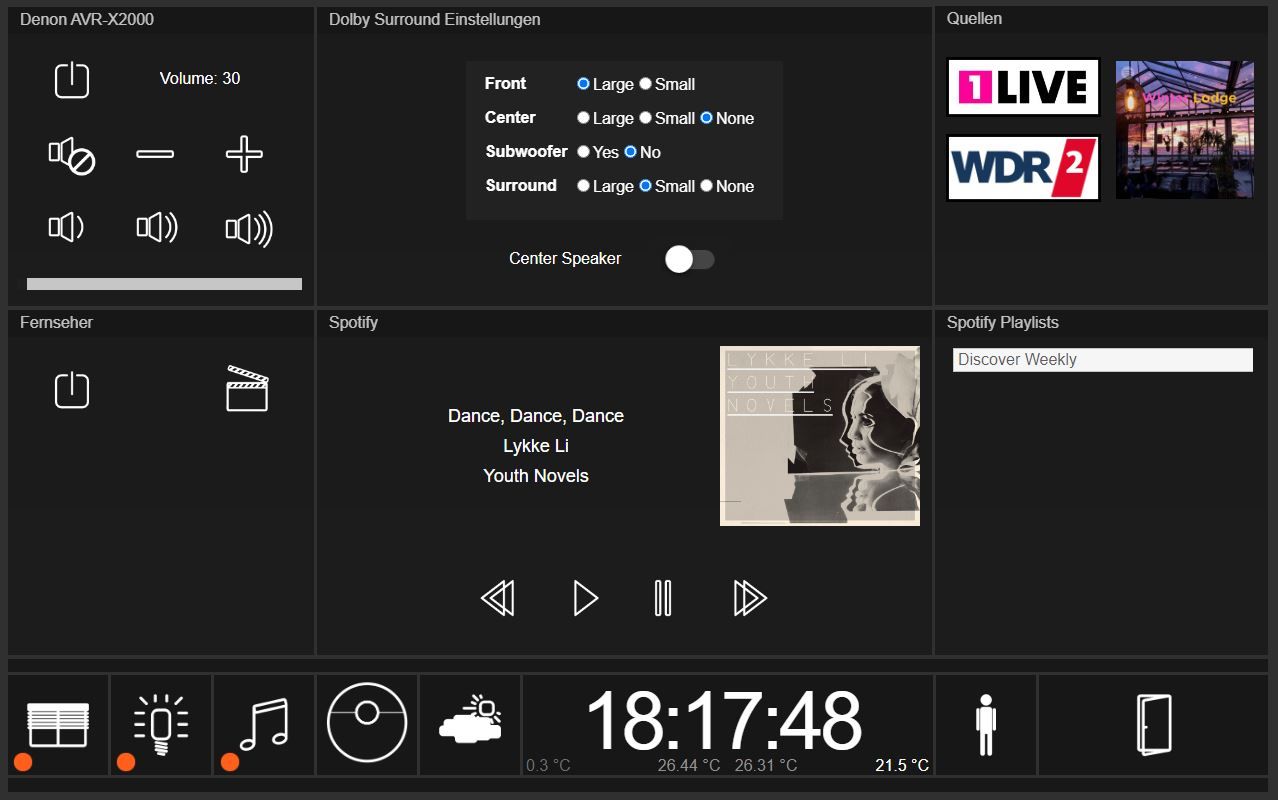
Task: Open the robot vacuum disc icon
Action: [x=367, y=722]
